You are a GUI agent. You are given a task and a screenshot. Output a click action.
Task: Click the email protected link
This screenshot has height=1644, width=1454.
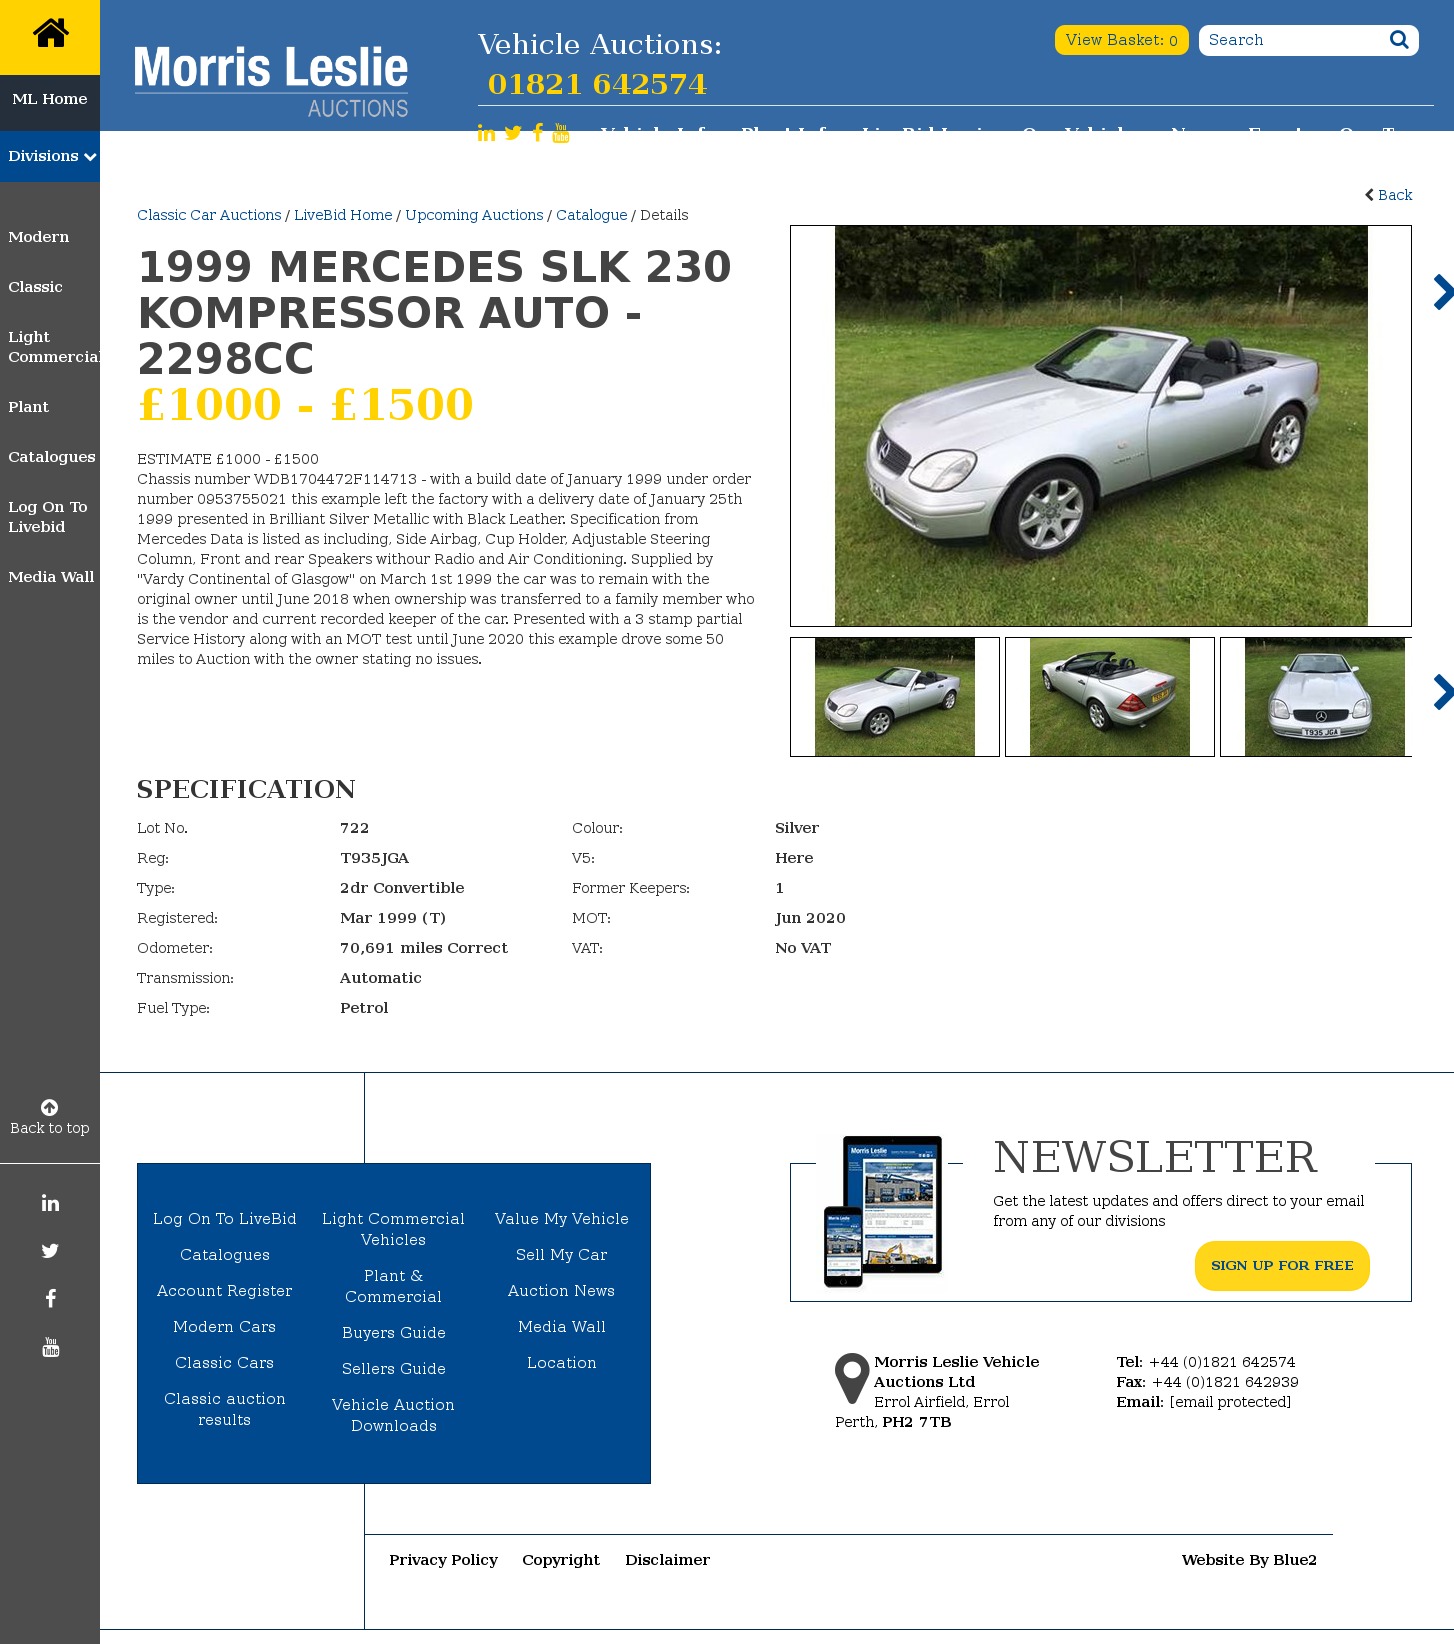[1230, 1402]
